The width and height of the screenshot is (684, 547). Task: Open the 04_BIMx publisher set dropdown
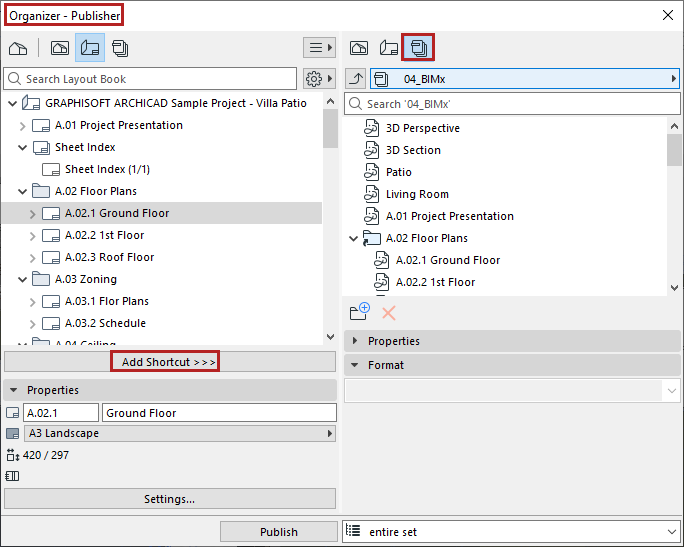tap(525, 79)
